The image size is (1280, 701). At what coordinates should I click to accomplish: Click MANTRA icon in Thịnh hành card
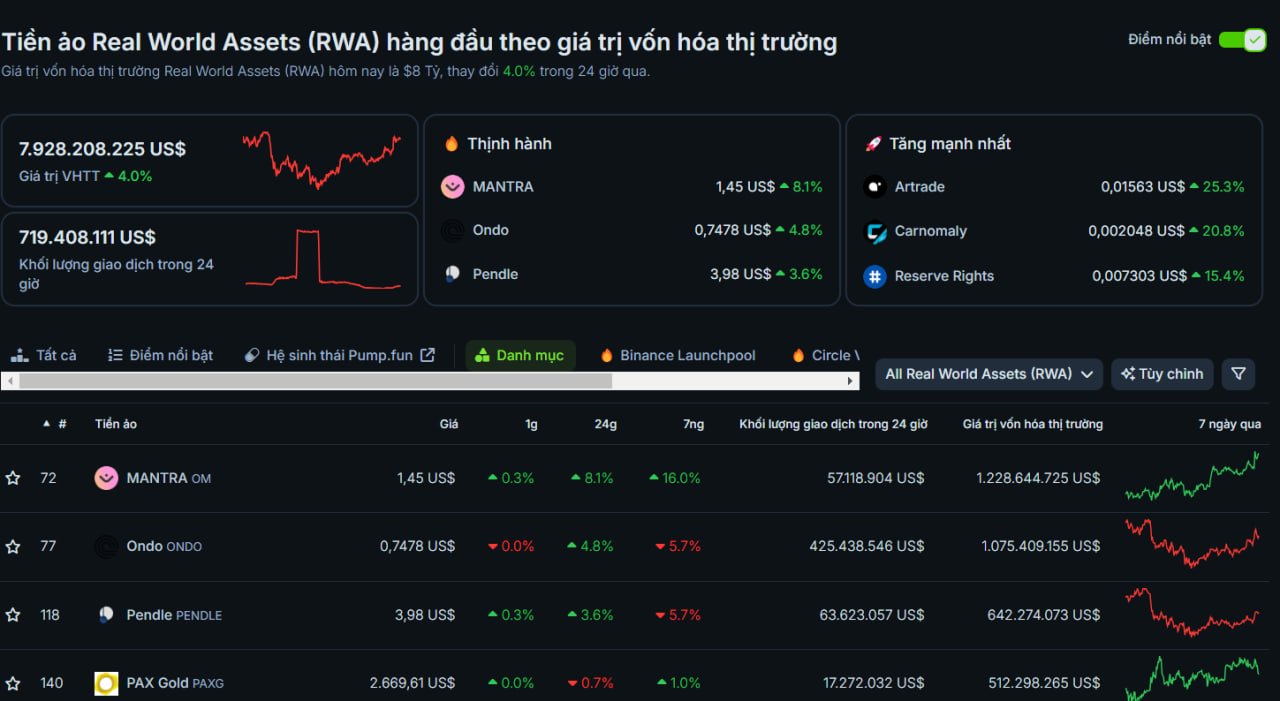(x=453, y=187)
